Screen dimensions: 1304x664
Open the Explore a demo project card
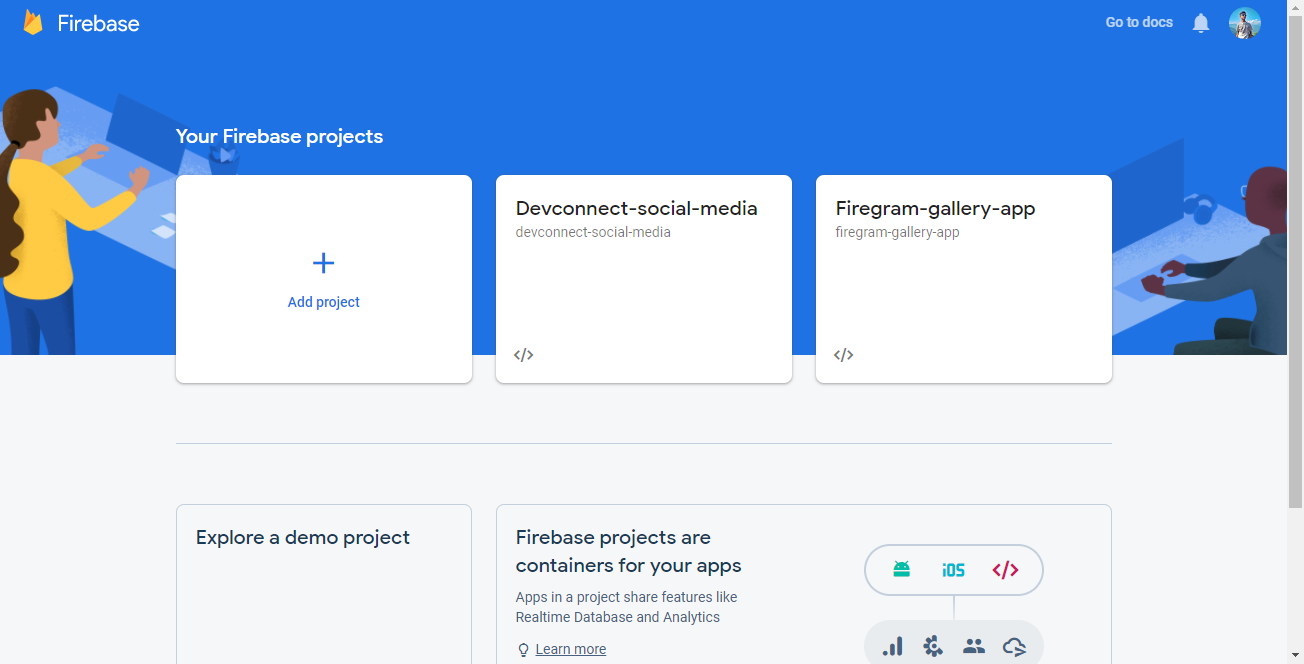[324, 584]
